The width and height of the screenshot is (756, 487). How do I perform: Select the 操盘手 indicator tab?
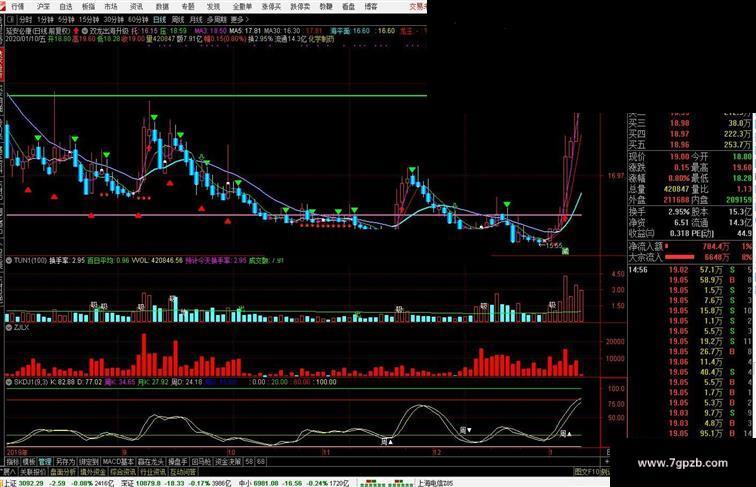click(177, 462)
